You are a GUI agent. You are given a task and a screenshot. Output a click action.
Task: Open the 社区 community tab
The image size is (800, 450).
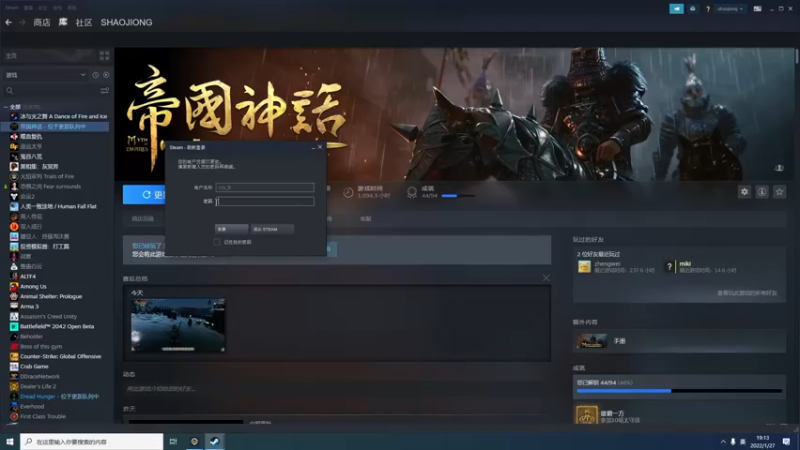[x=84, y=22]
